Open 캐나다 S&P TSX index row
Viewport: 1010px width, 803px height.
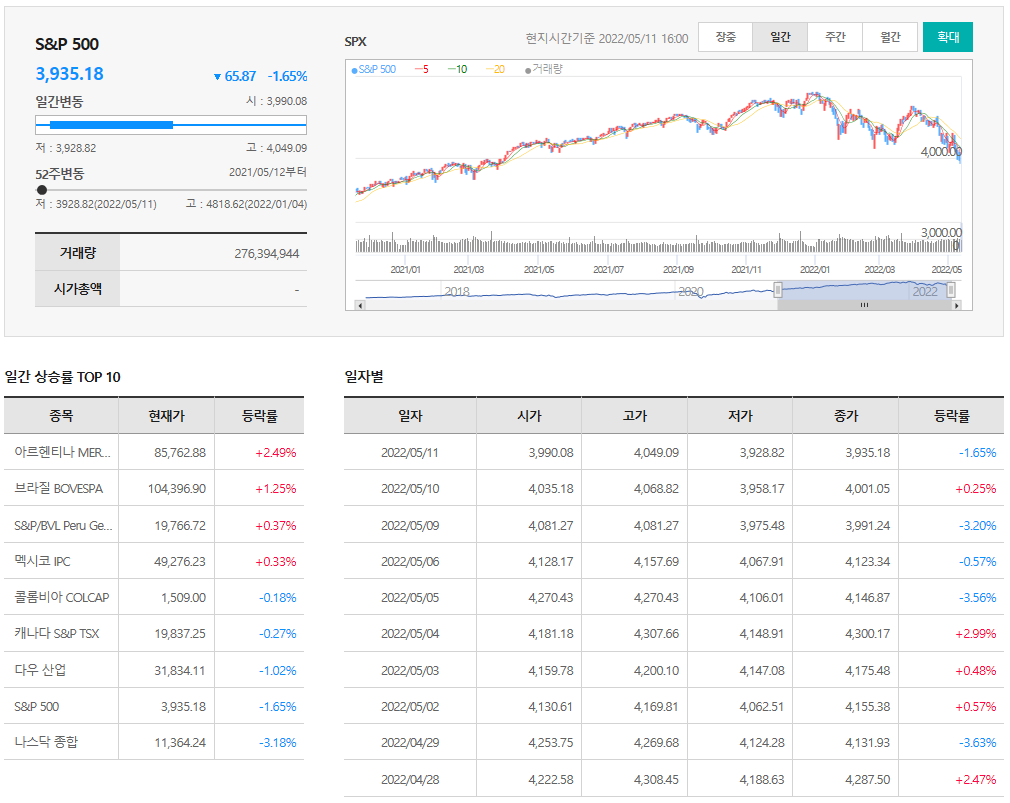click(x=154, y=633)
